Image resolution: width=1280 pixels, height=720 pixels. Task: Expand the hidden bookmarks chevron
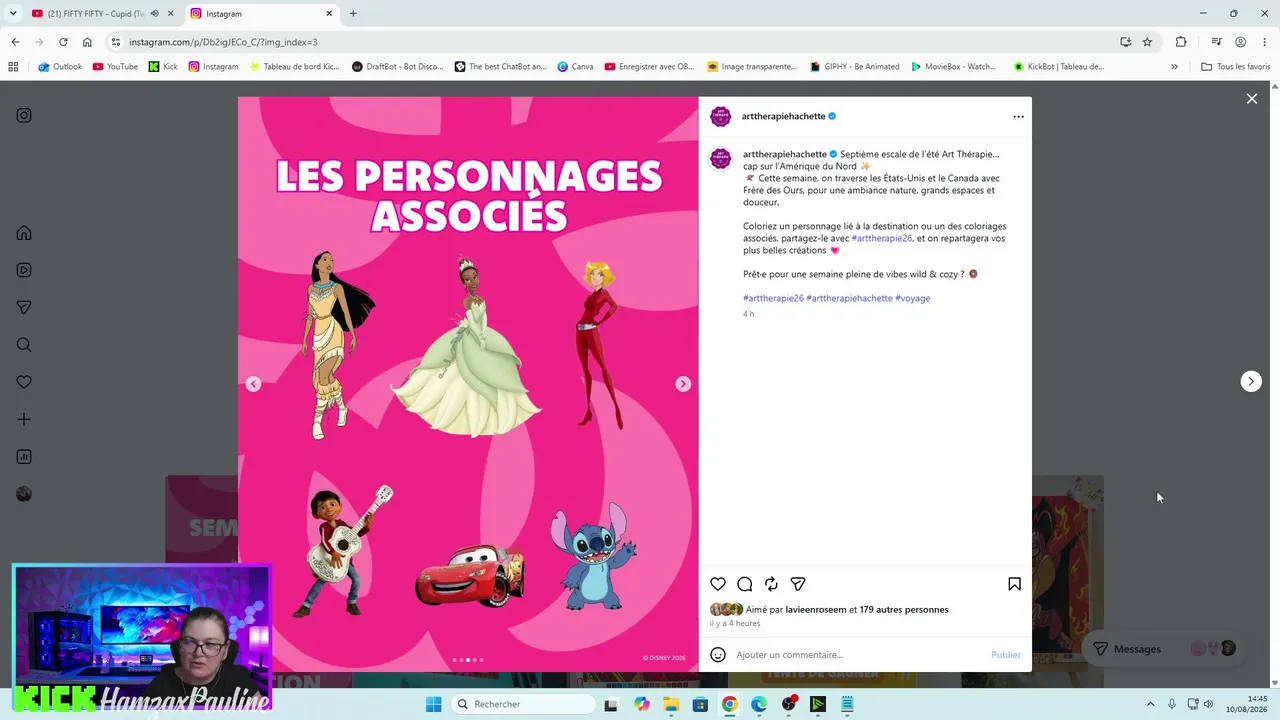(1174, 67)
